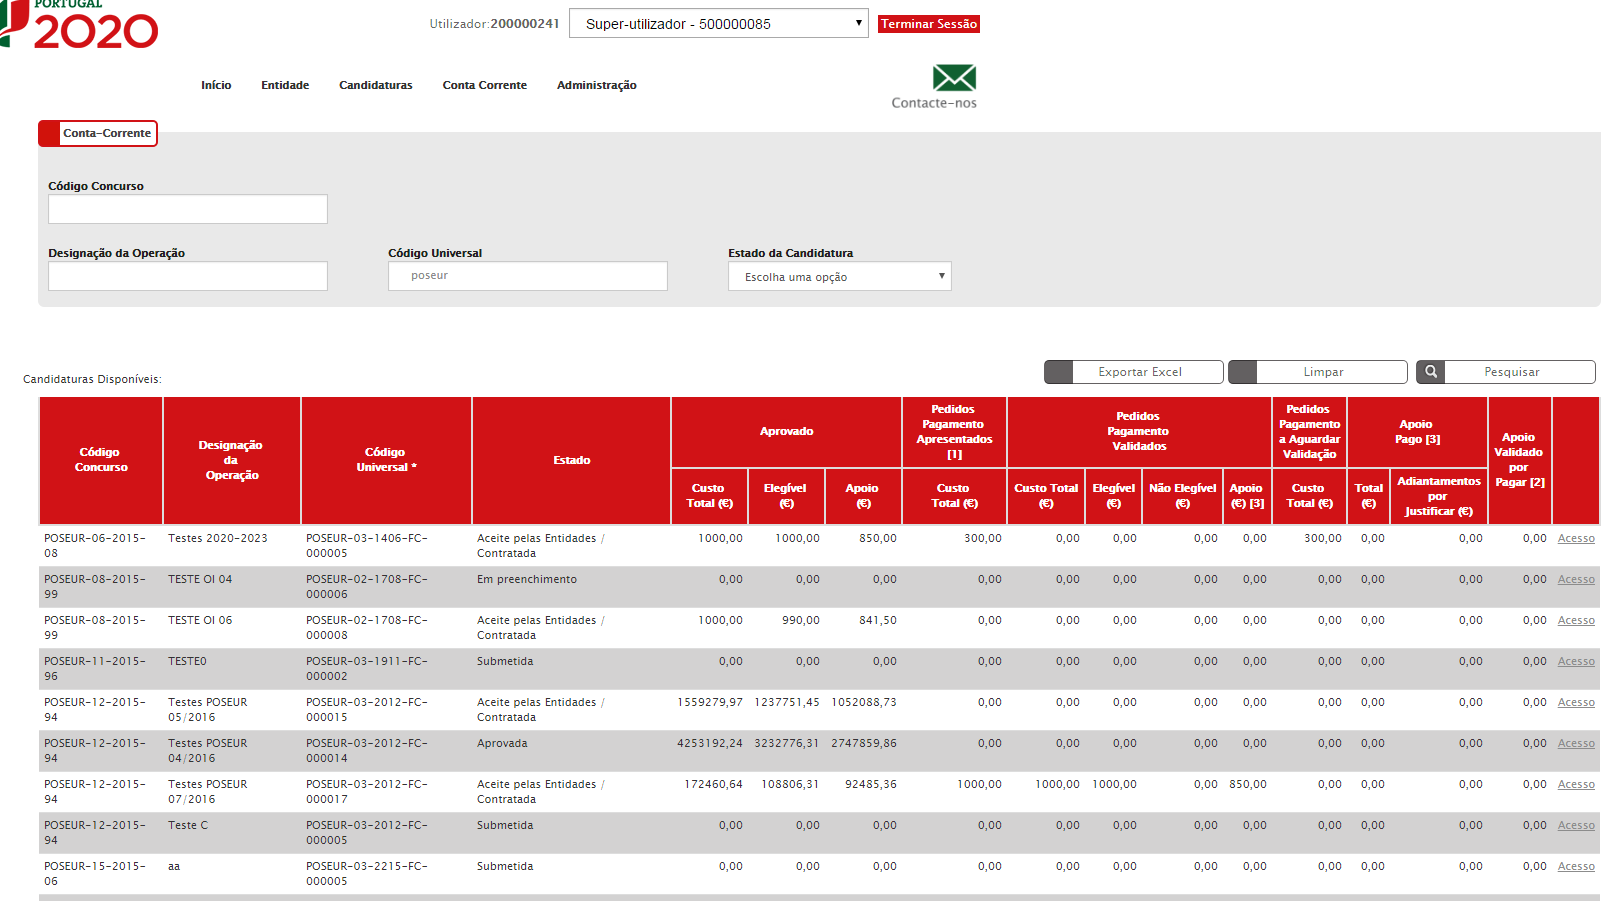This screenshot has height=901, width=1613.
Task: Click the Terminar Sessão button
Action: point(929,24)
